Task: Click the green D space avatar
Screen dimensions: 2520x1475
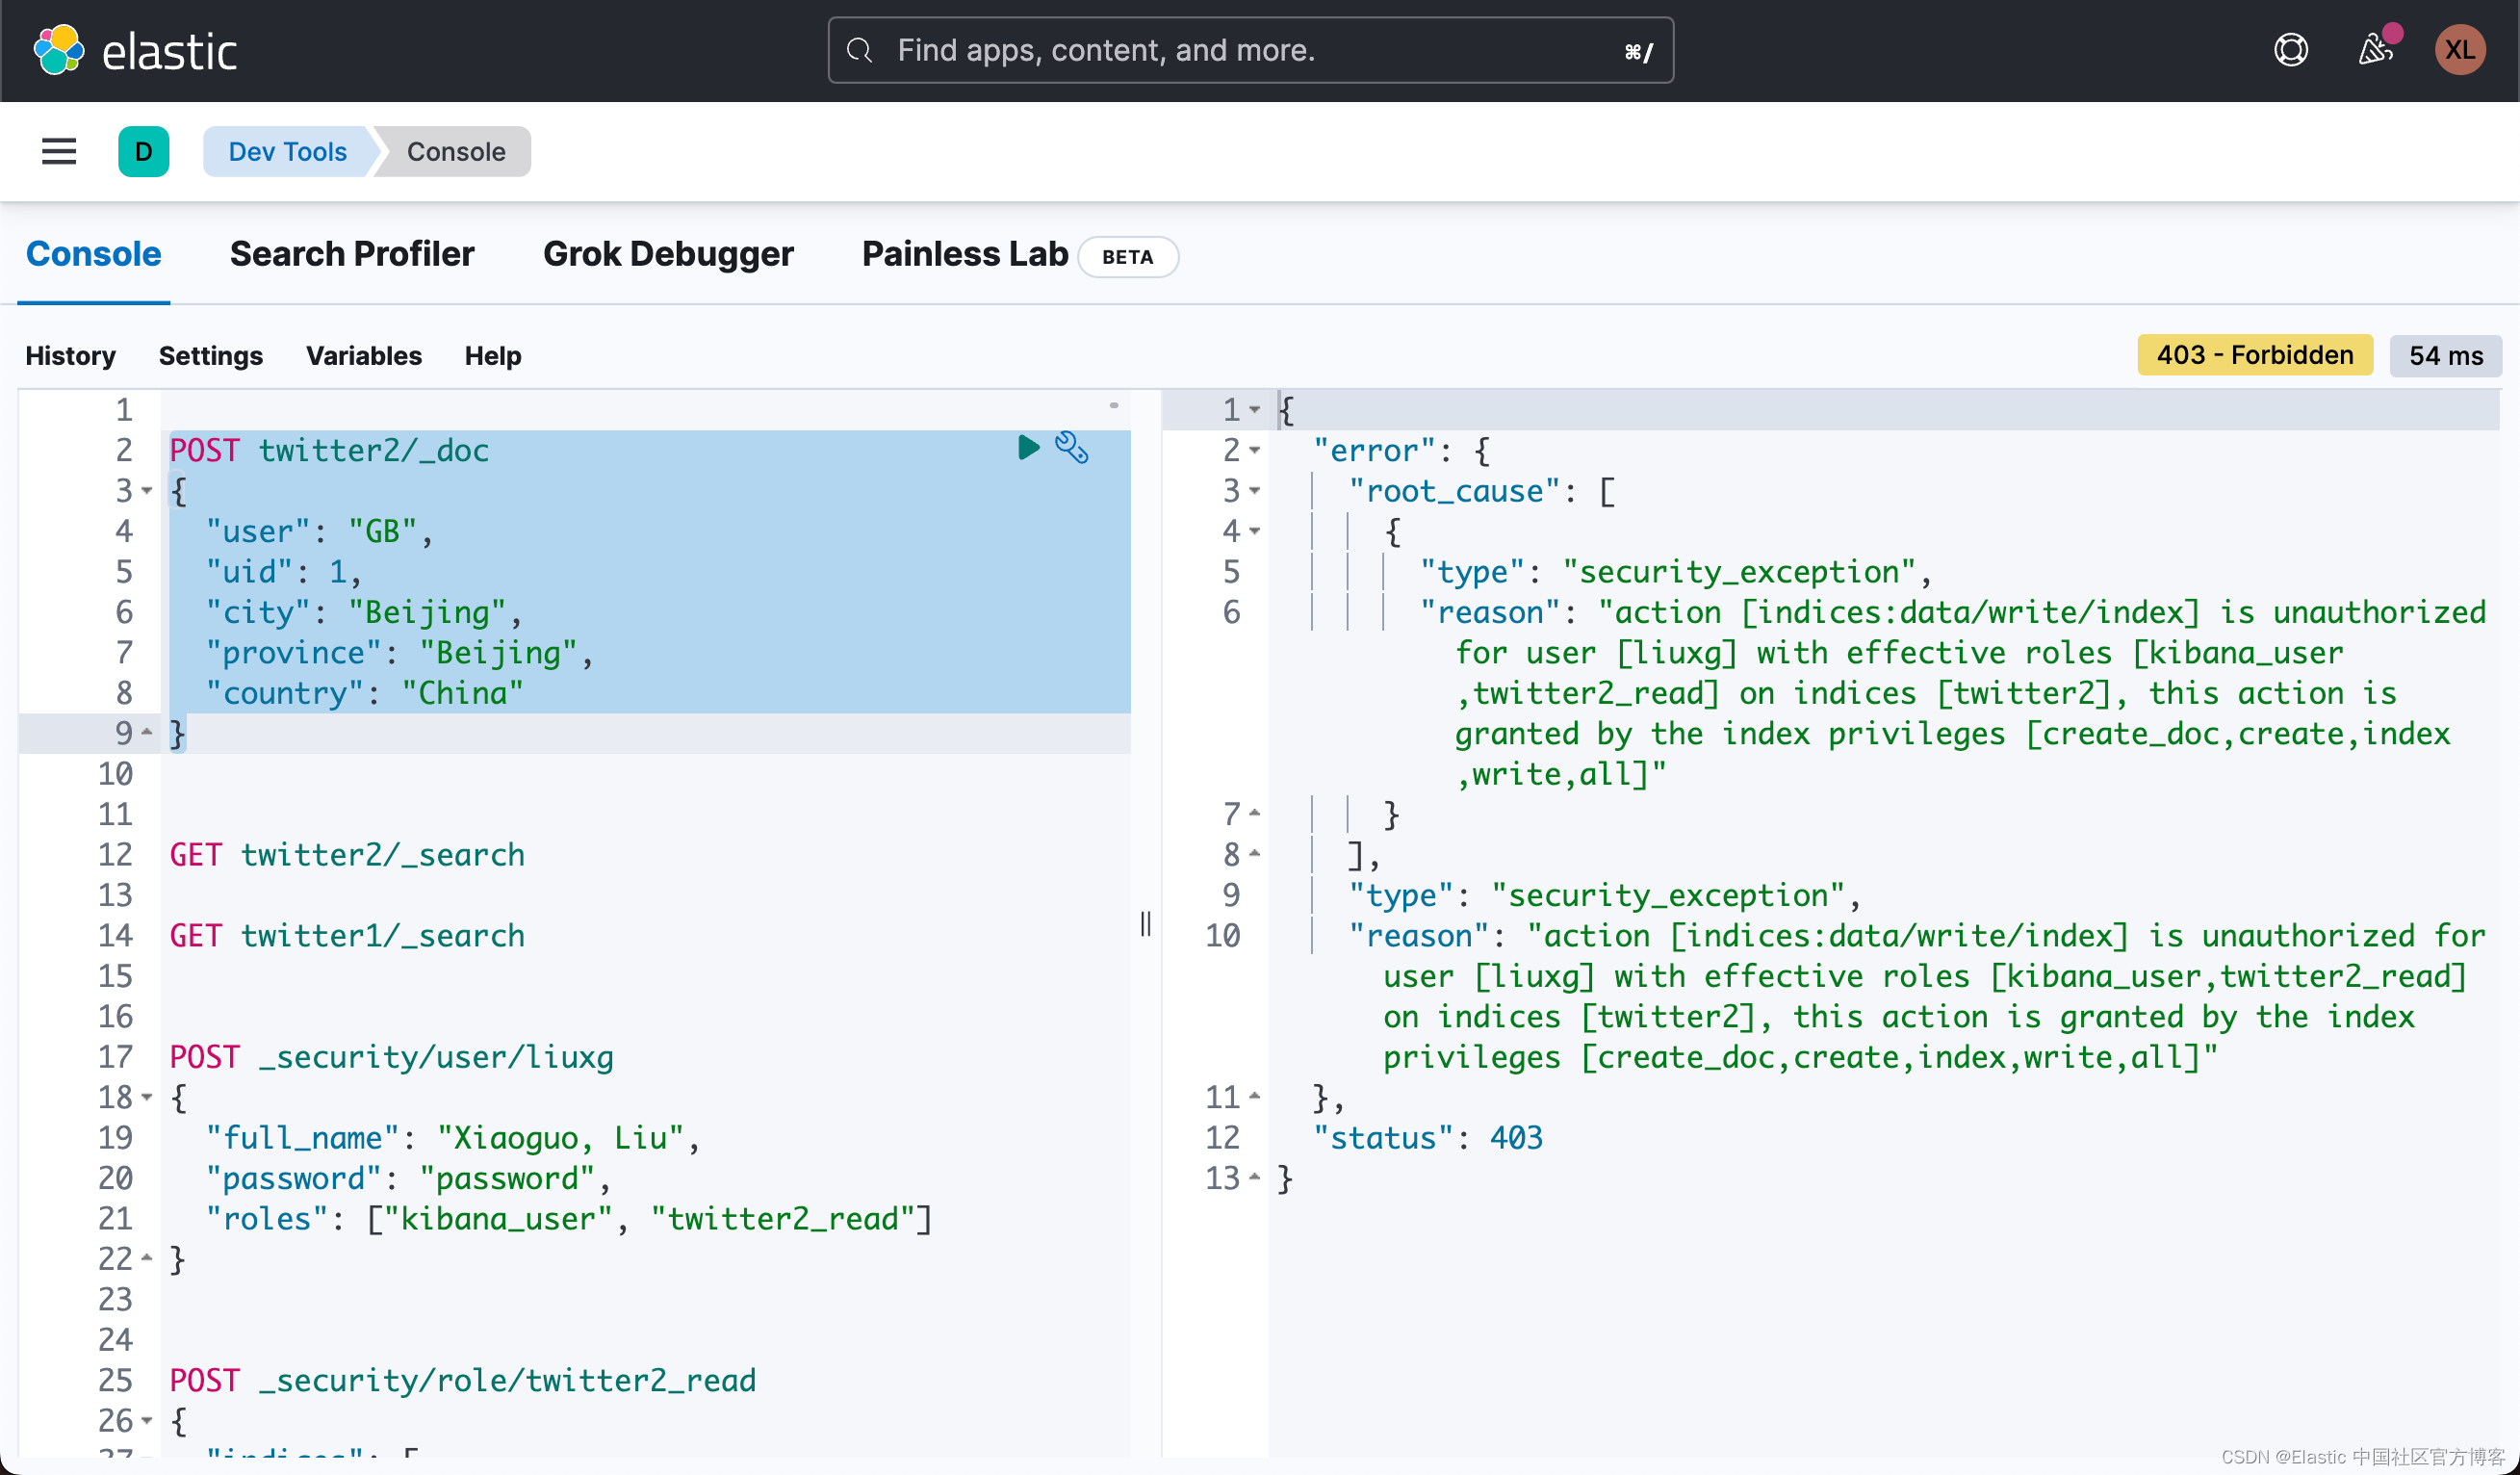Action: click(143, 151)
